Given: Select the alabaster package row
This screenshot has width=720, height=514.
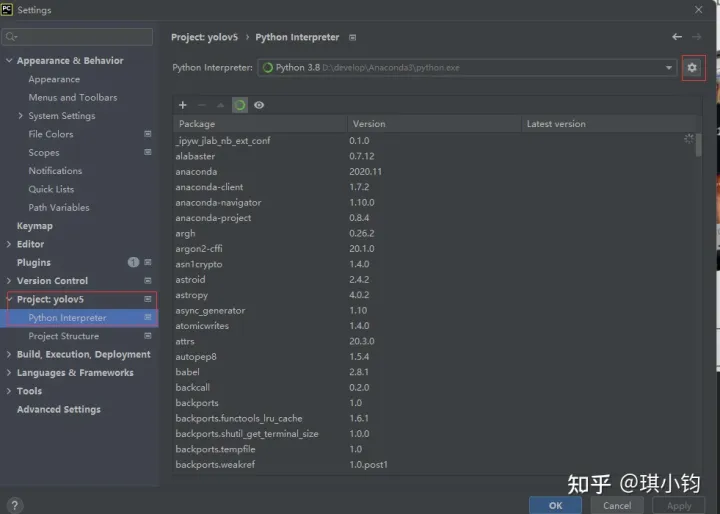Looking at the screenshot, I should pos(434,156).
